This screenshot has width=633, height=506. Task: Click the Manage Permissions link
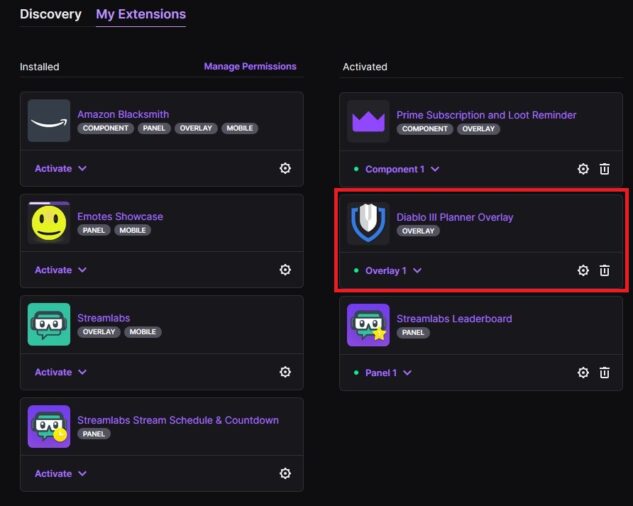coord(250,66)
